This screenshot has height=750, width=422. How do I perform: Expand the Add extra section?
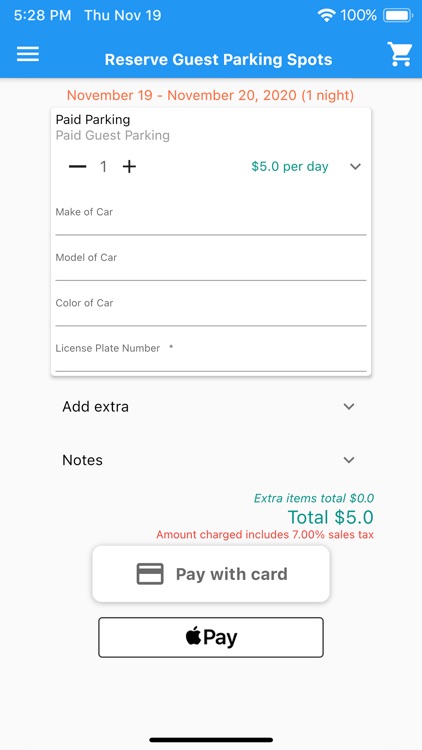[x=211, y=407]
